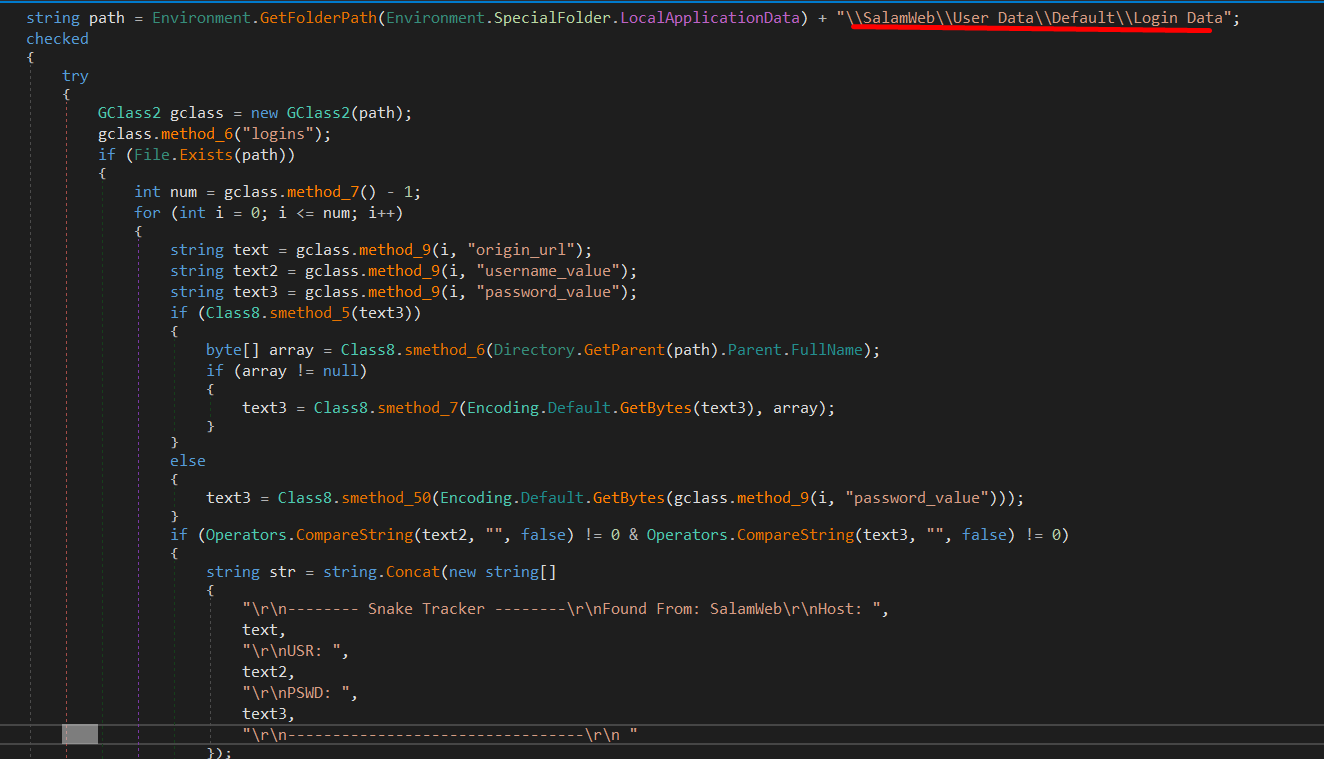1324x759 pixels.
Task: Click the else keyword
Action: [x=188, y=461]
